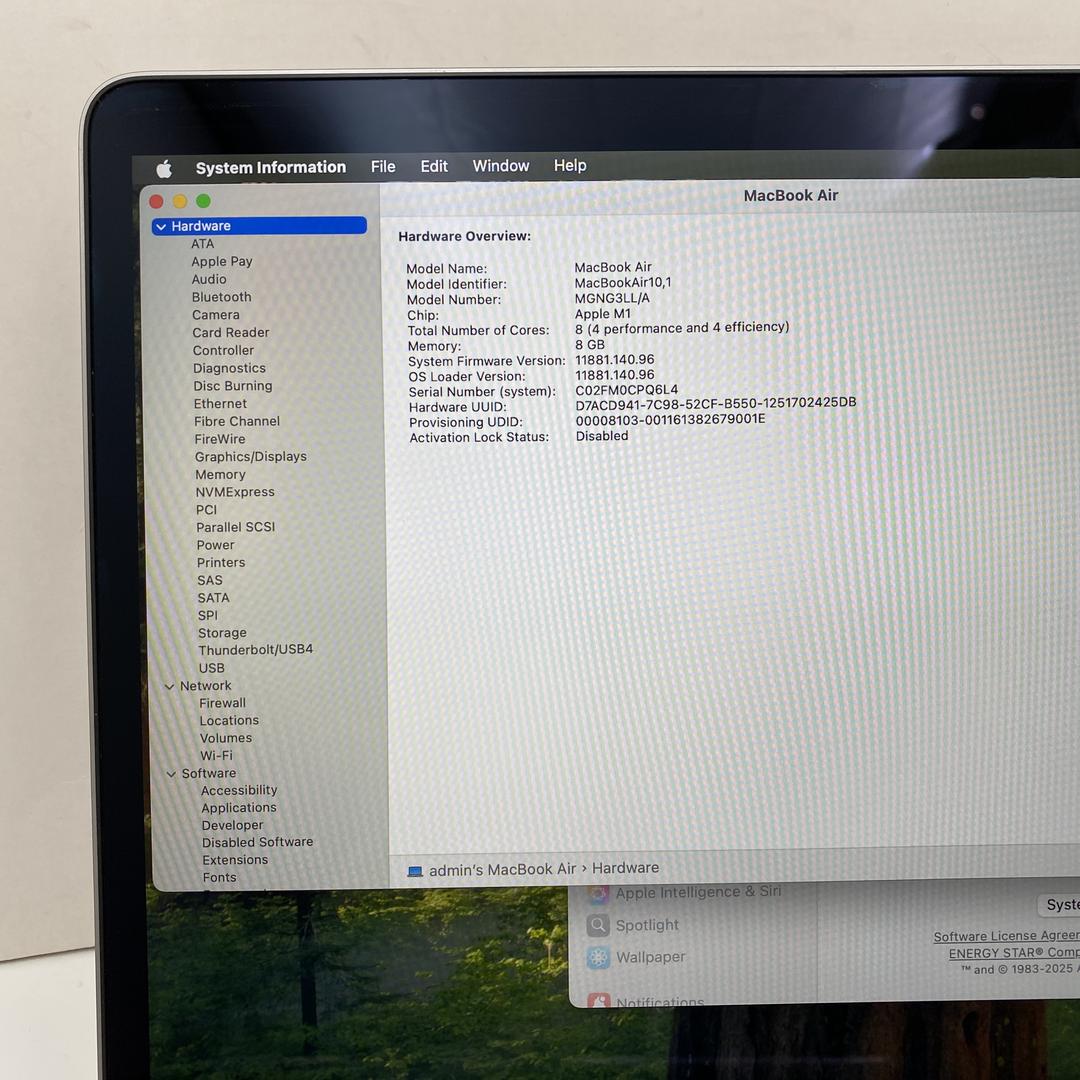Click the laptop icon in the path bar

[x=415, y=871]
